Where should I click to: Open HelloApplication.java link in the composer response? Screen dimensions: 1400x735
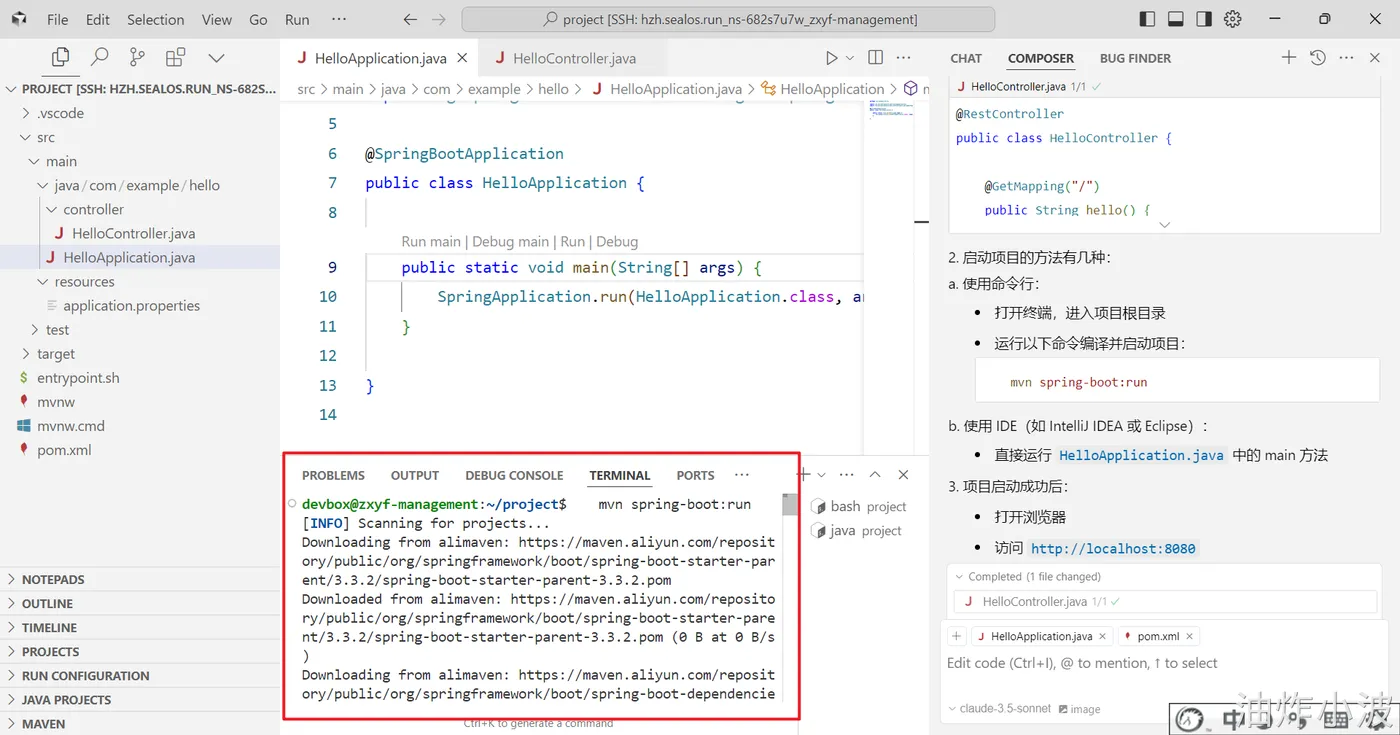pyautogui.click(x=1141, y=455)
